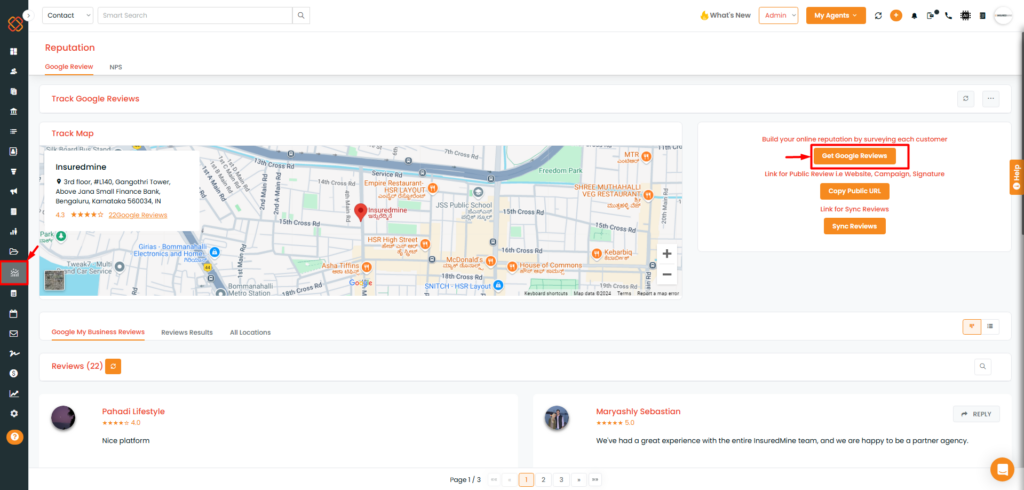Image resolution: width=1024 pixels, height=490 pixels.
Task: Click the Copy Public URL button
Action: (x=854, y=191)
